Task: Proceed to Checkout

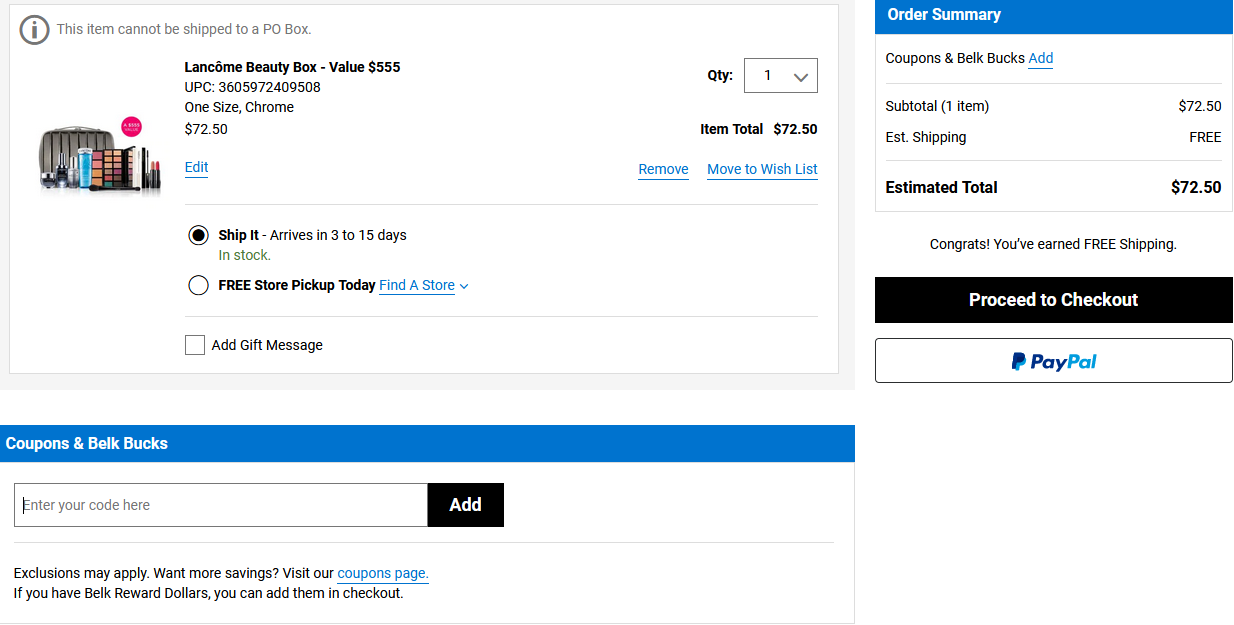Action: pos(1054,300)
